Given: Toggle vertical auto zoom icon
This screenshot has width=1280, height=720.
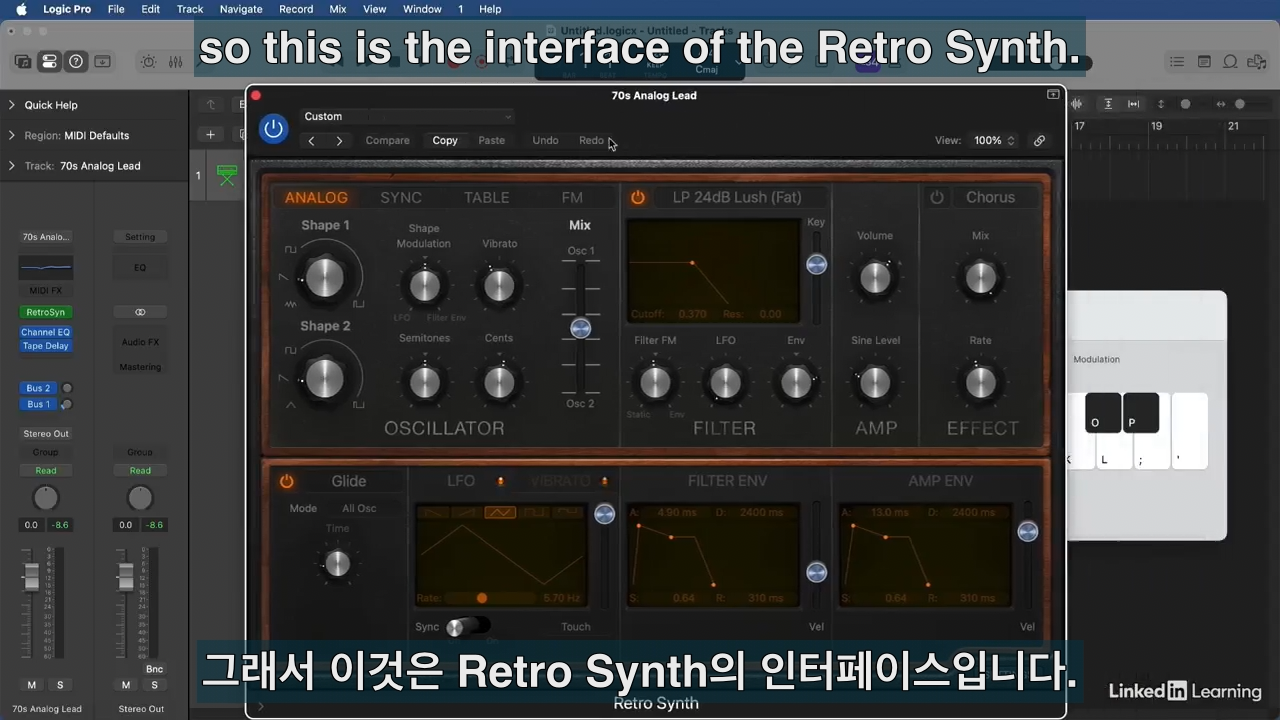Looking at the screenshot, I should 1108,104.
